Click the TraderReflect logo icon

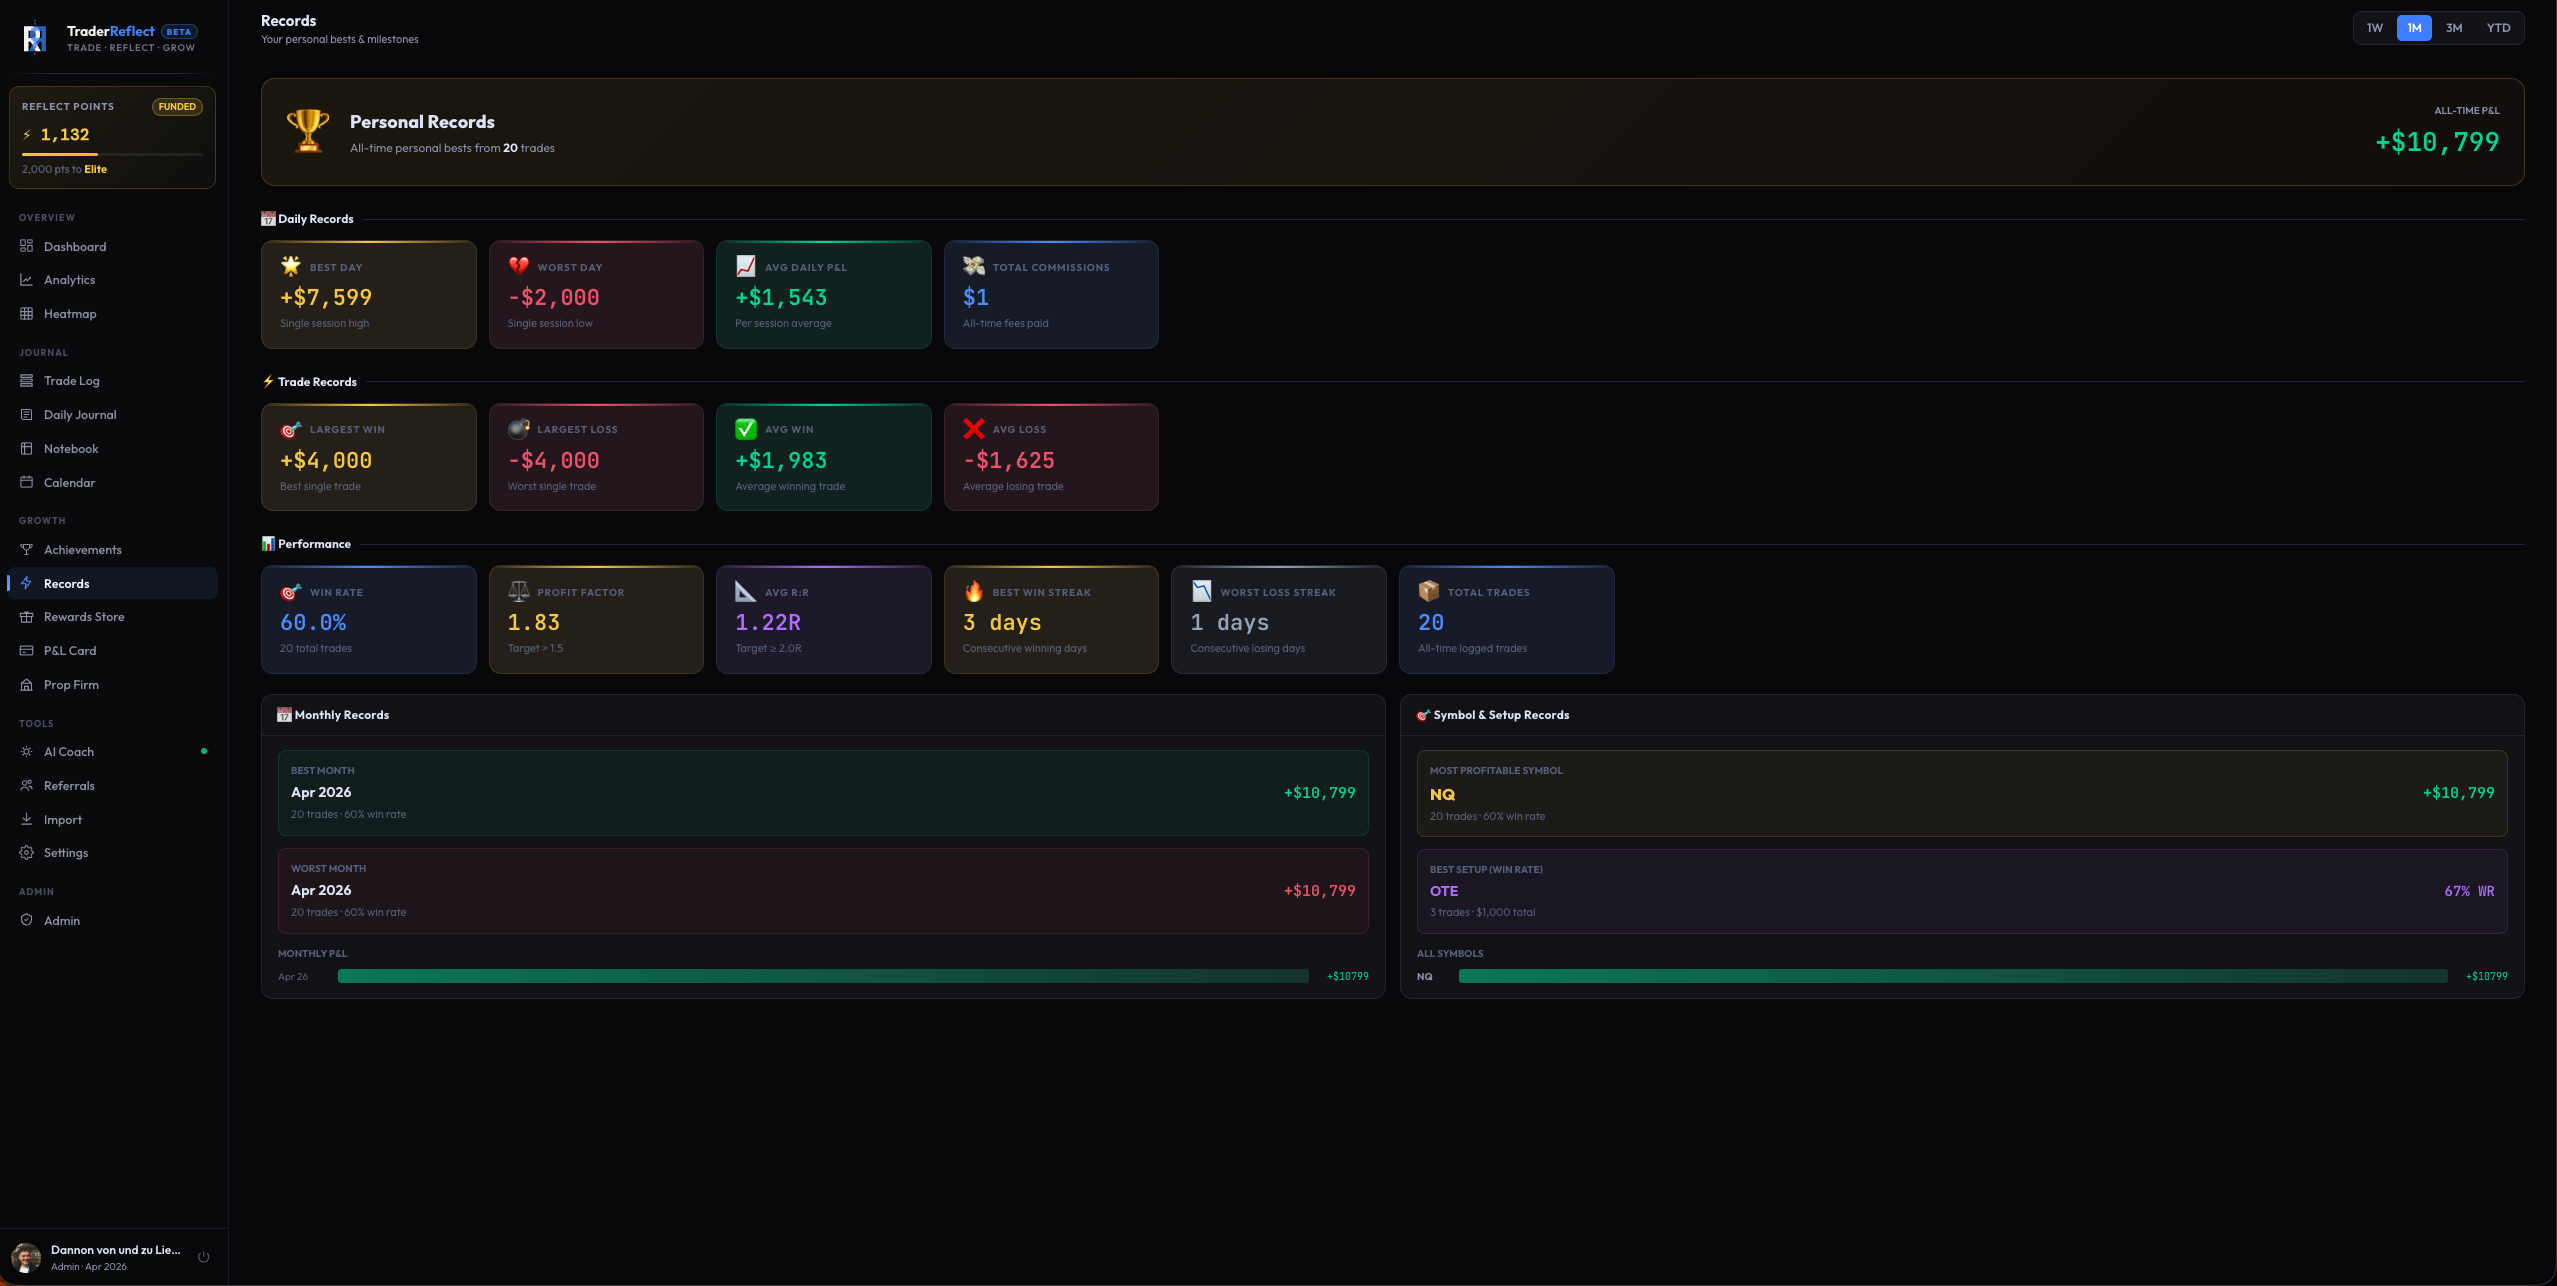point(34,38)
